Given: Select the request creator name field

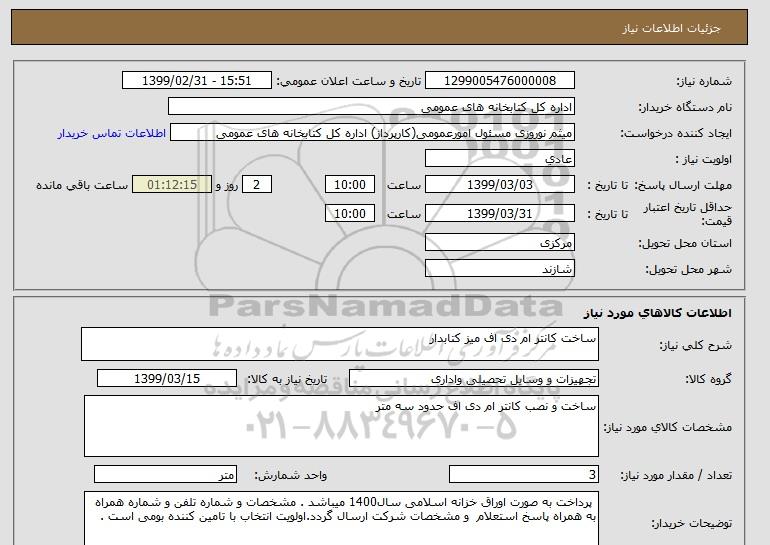Looking at the screenshot, I should (372, 133).
